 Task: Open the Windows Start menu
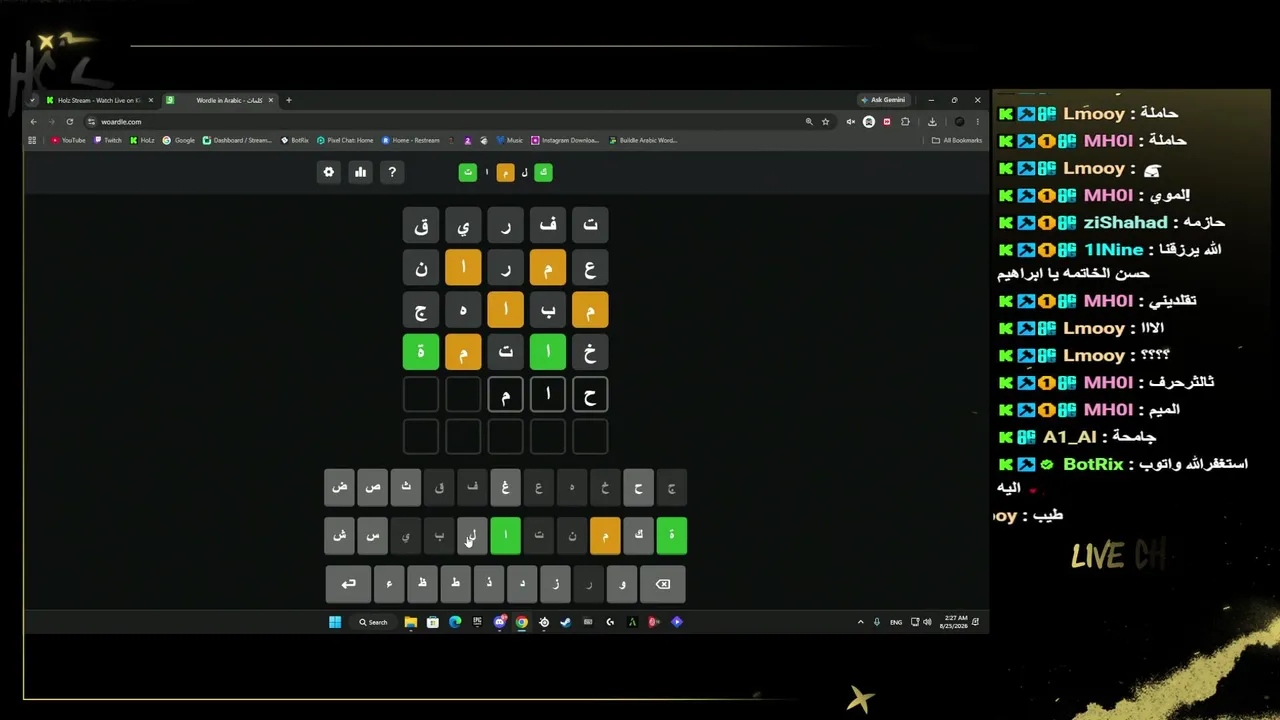pos(335,622)
